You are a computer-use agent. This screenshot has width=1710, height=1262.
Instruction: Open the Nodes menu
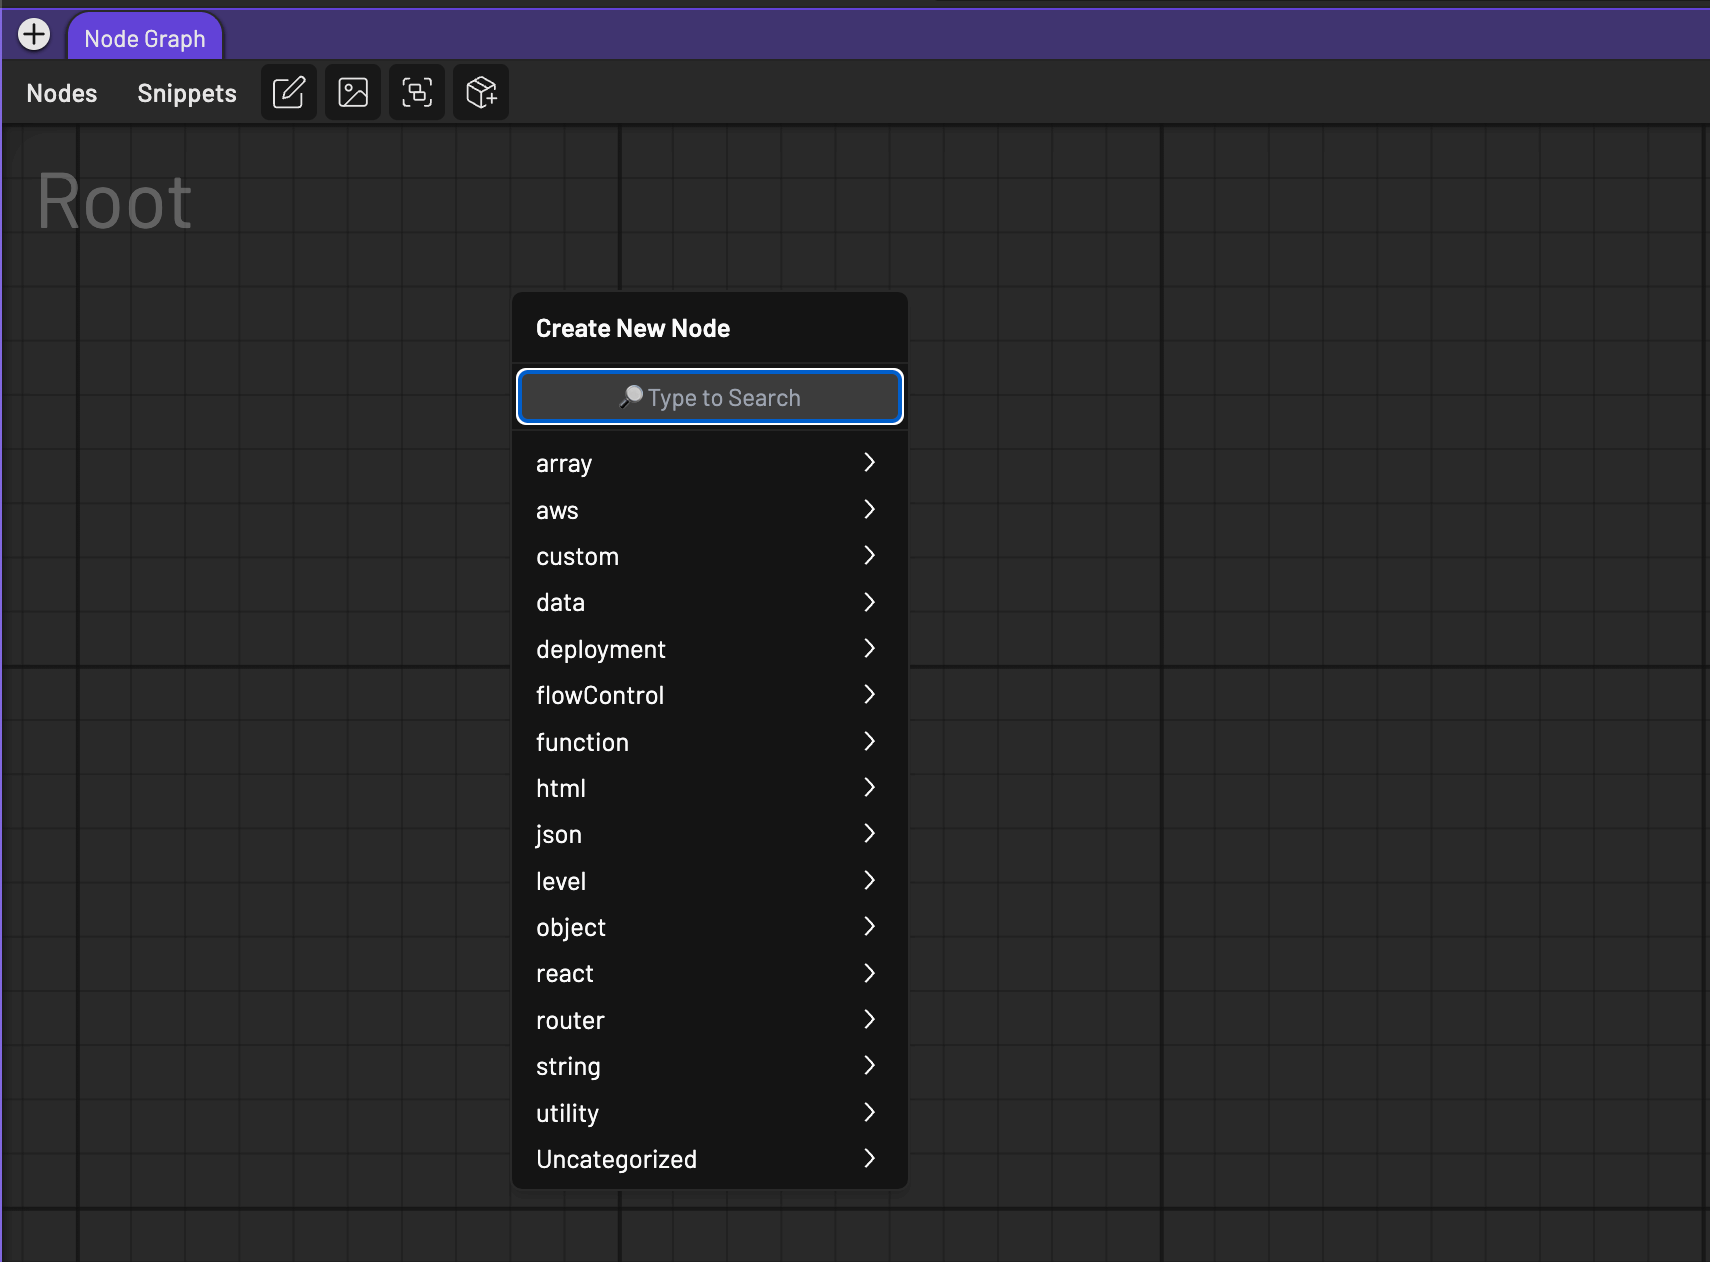coord(62,93)
